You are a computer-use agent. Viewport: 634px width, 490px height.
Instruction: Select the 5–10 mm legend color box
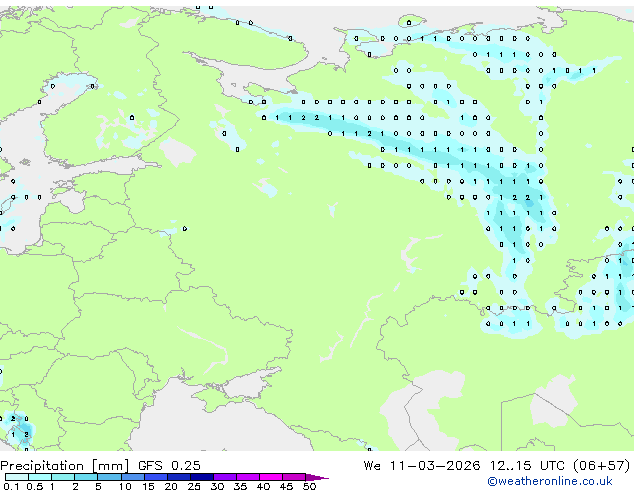tap(109, 477)
